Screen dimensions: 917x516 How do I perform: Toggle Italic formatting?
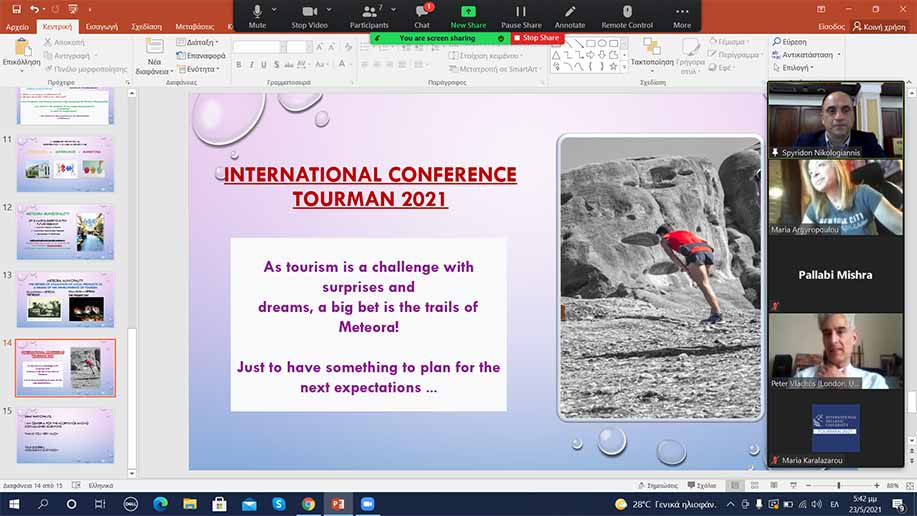point(251,64)
